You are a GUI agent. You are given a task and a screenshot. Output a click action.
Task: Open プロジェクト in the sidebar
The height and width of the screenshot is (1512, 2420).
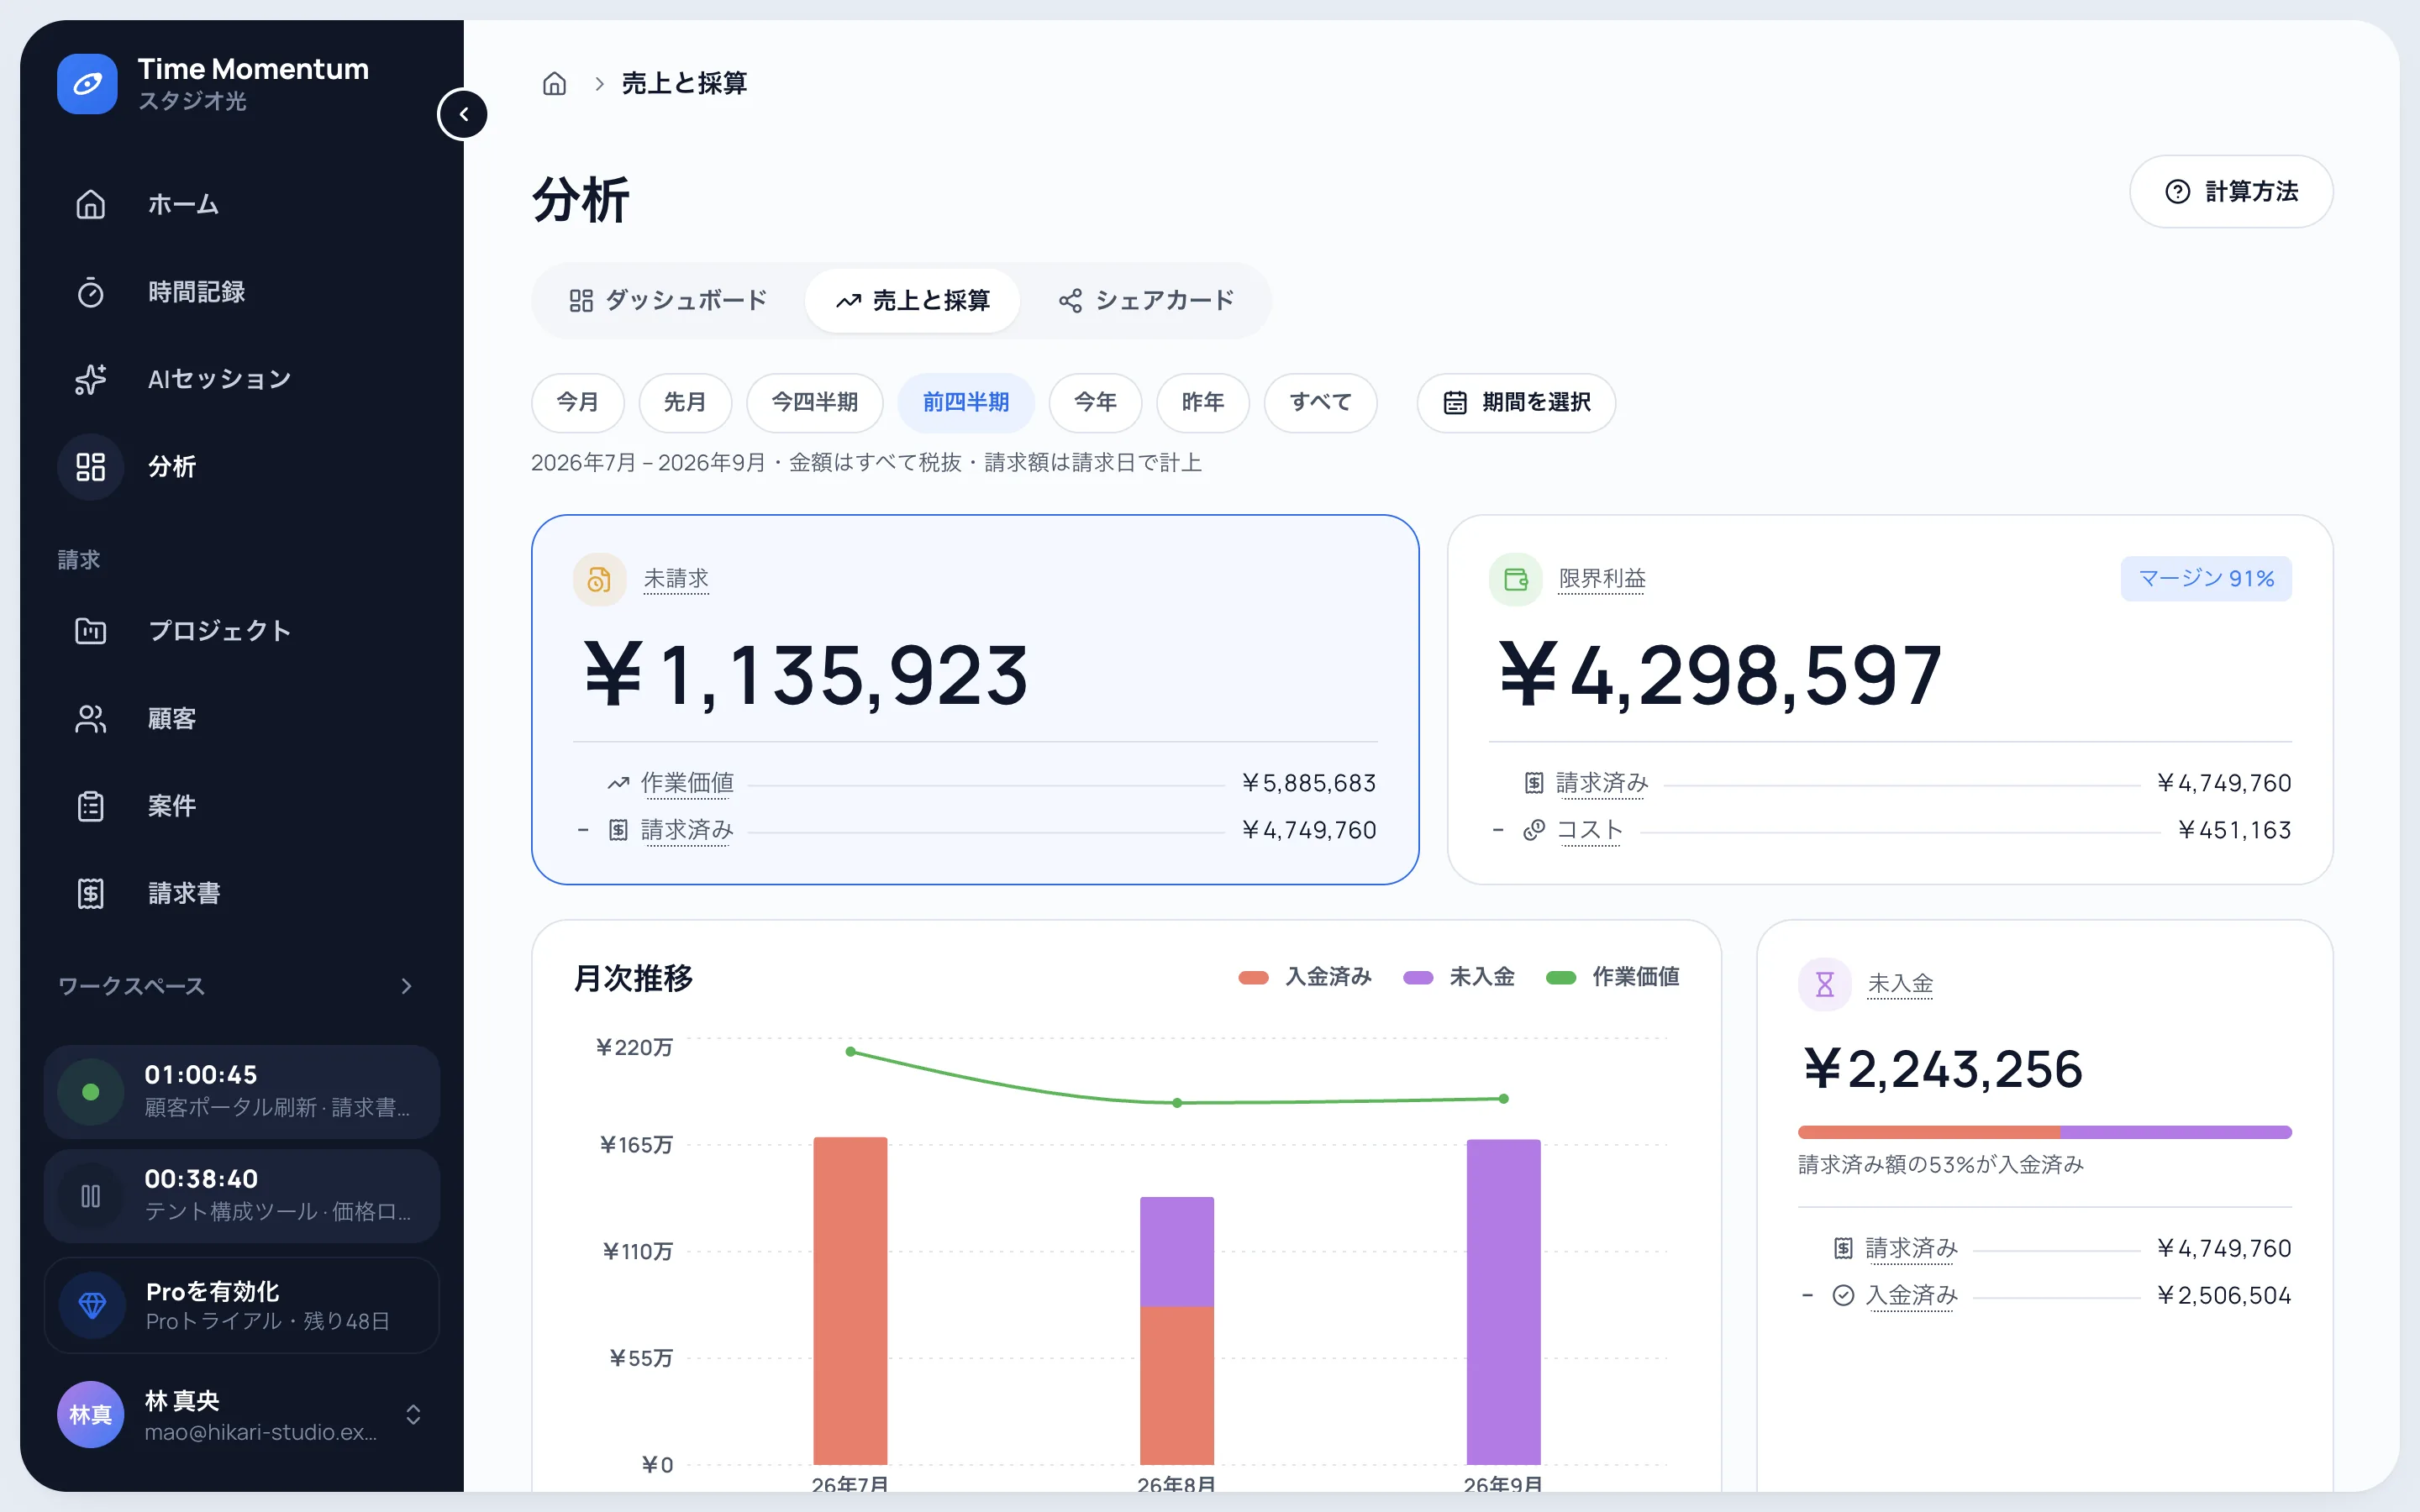coord(242,631)
